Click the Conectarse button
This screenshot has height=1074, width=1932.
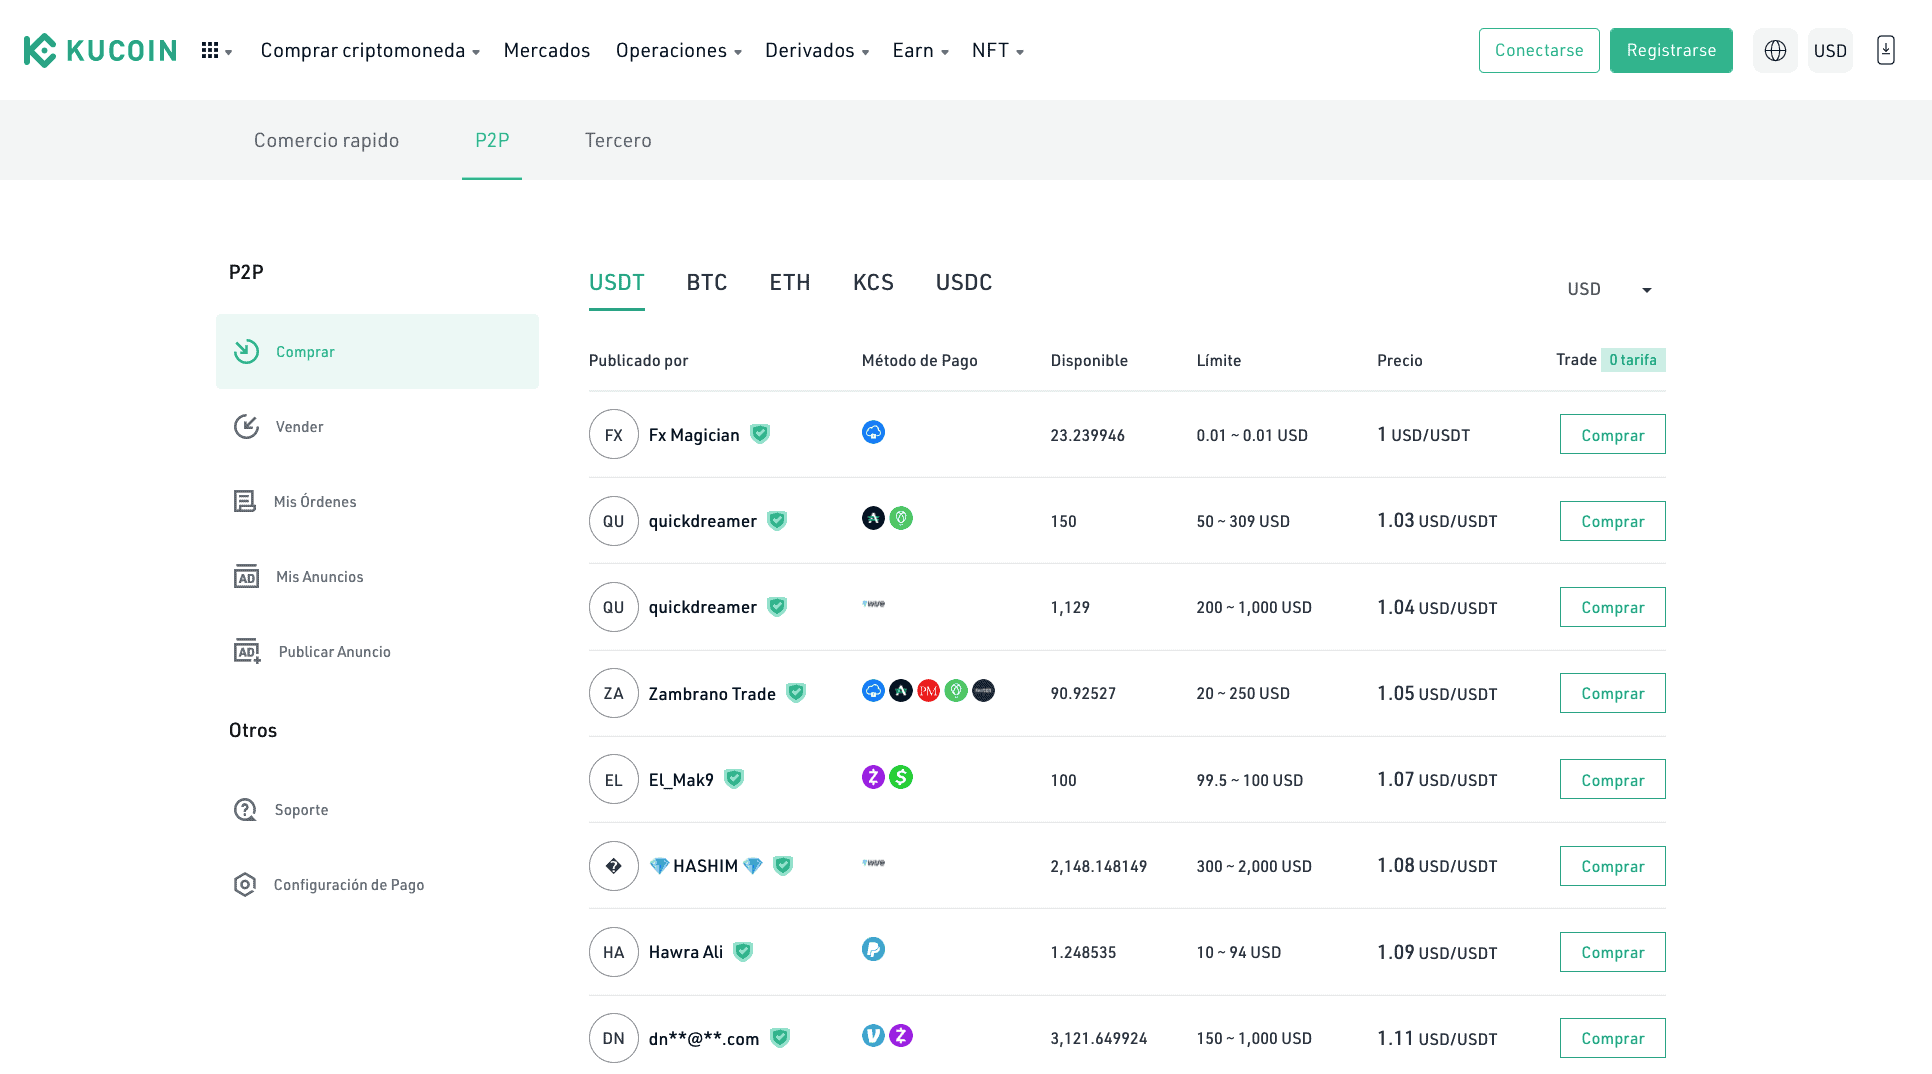click(x=1539, y=50)
